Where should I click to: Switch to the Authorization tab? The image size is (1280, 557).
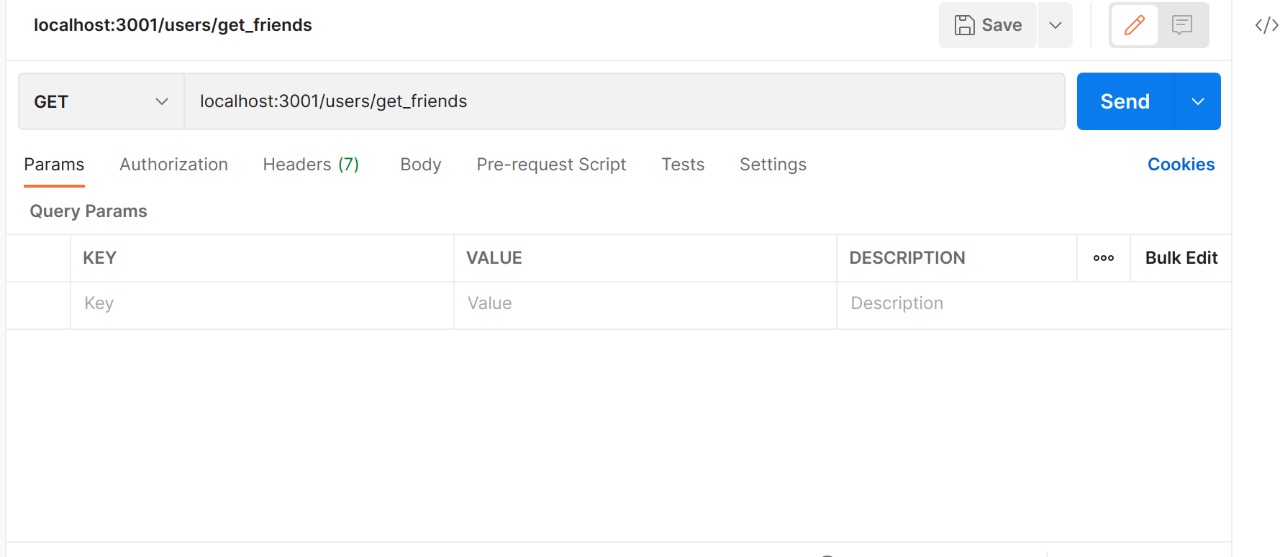[174, 164]
